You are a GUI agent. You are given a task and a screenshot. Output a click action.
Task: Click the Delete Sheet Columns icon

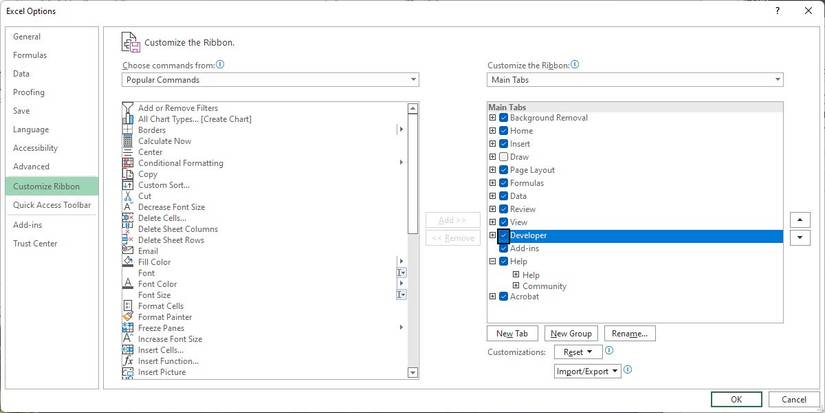click(128, 229)
